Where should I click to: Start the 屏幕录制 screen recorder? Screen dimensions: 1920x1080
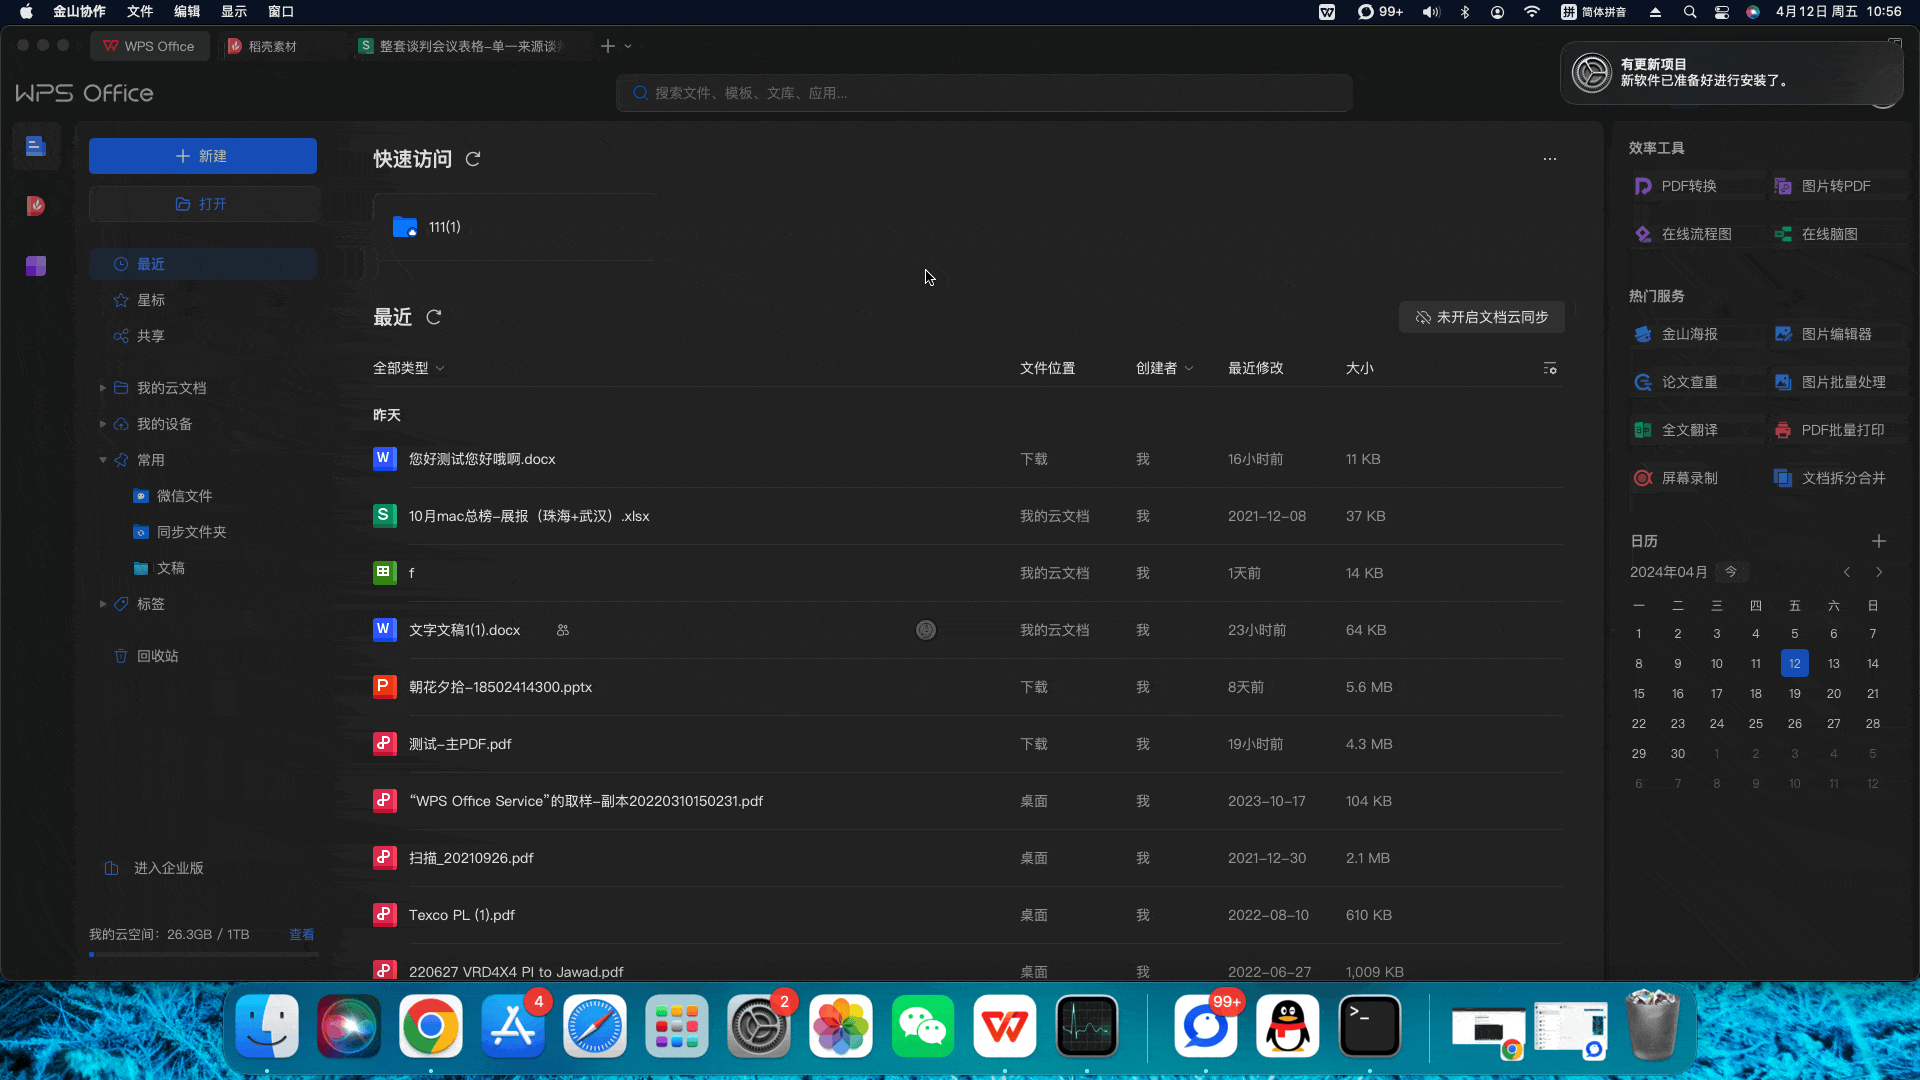point(1690,477)
